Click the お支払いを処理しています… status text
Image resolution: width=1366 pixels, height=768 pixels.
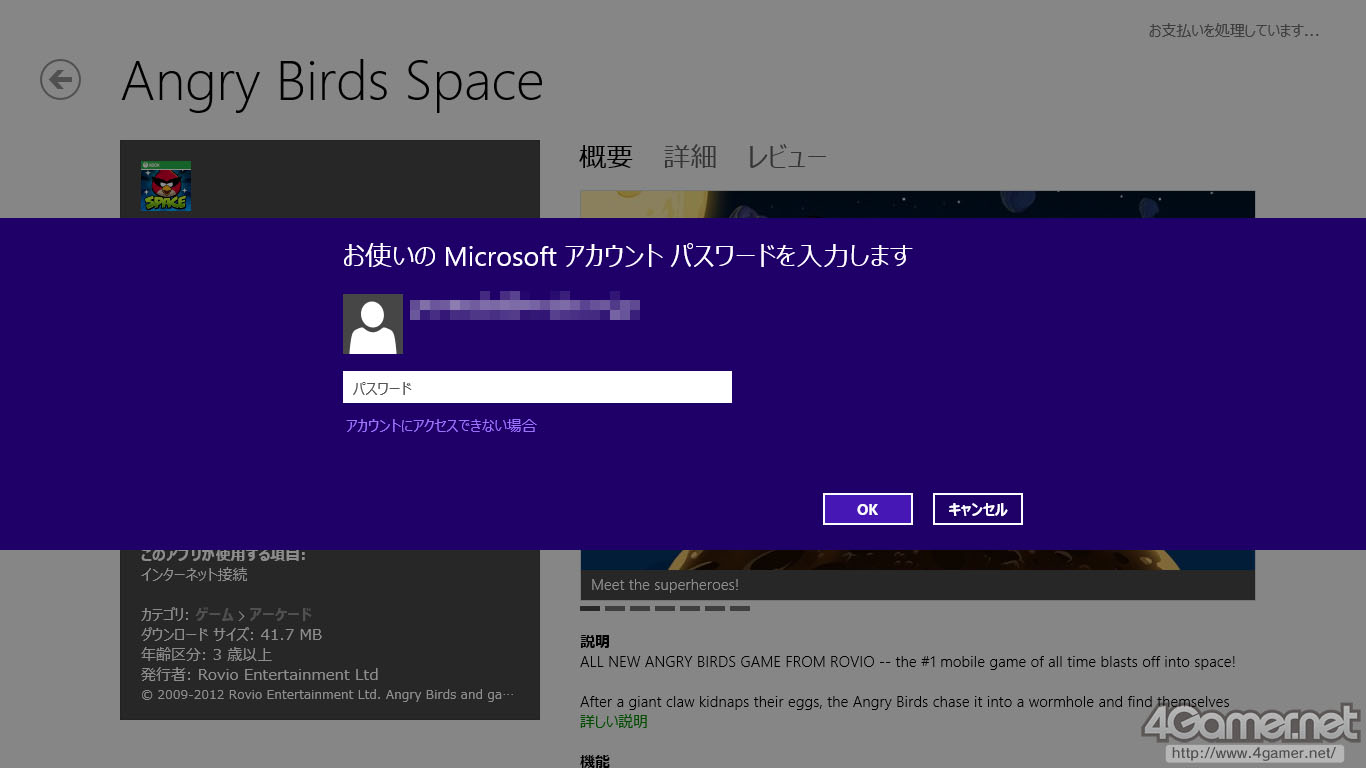point(1234,31)
